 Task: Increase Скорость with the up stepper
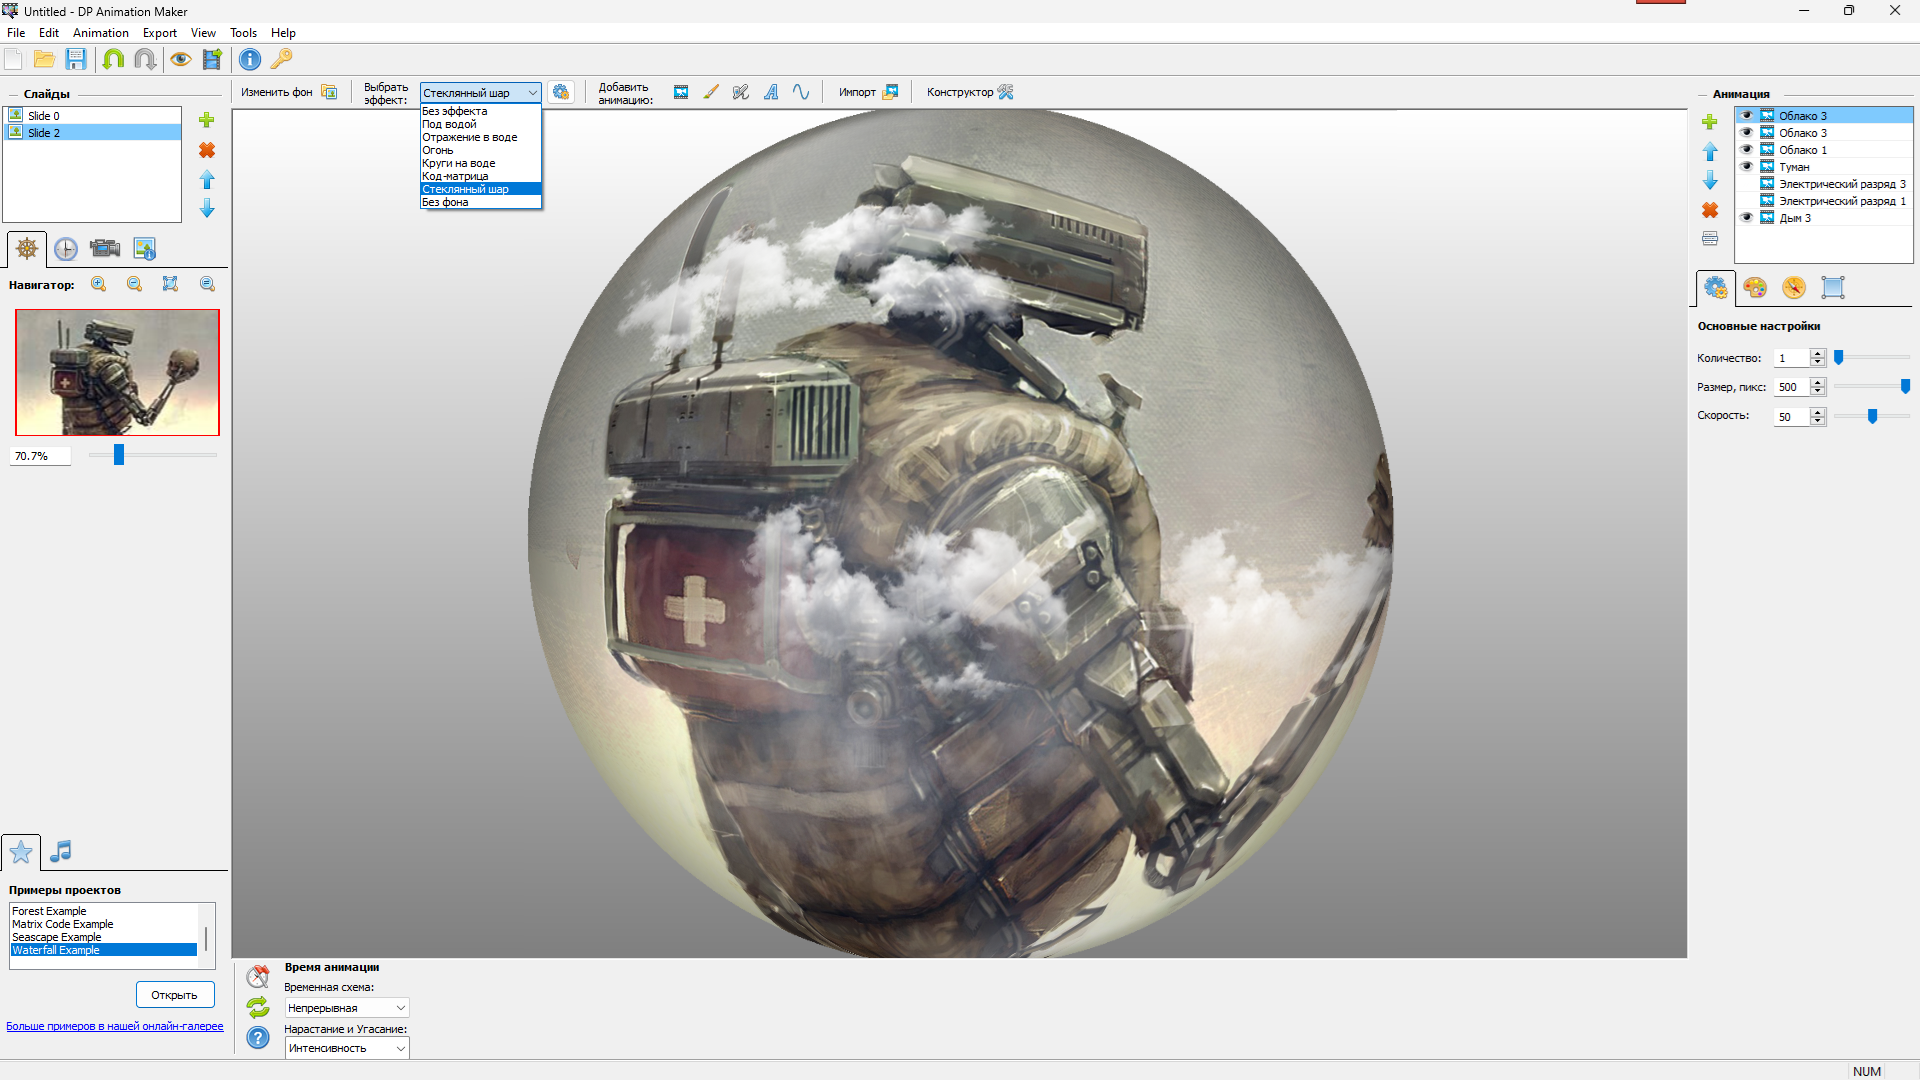coord(1818,412)
